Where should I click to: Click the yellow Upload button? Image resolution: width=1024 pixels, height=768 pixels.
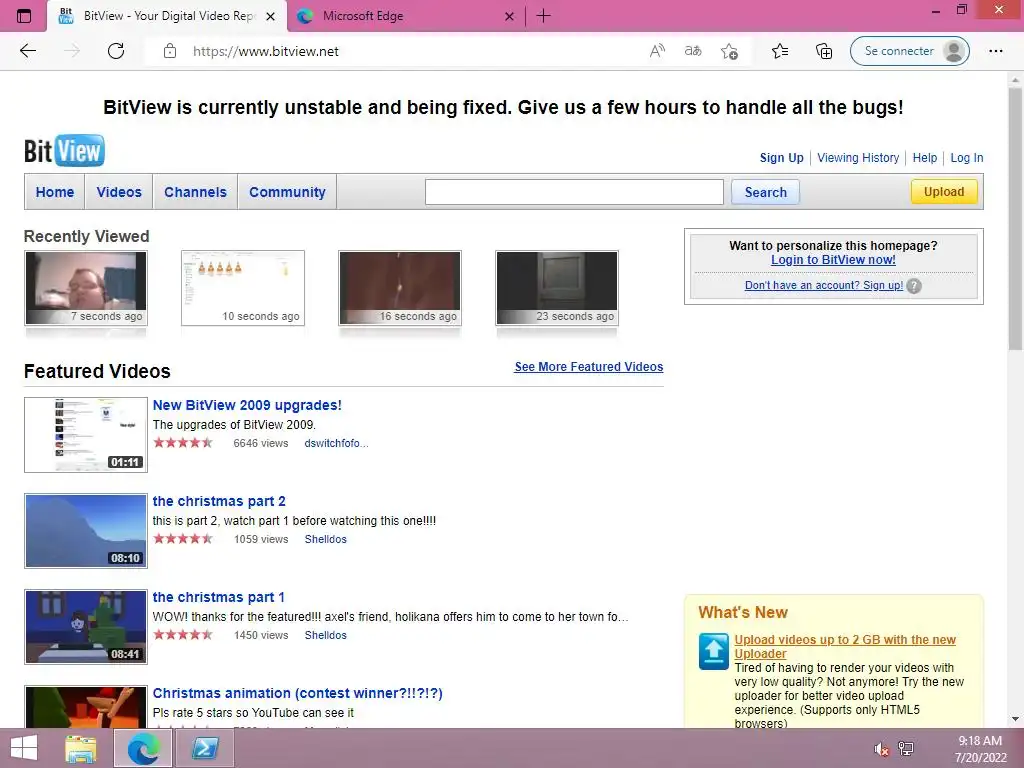[944, 191]
